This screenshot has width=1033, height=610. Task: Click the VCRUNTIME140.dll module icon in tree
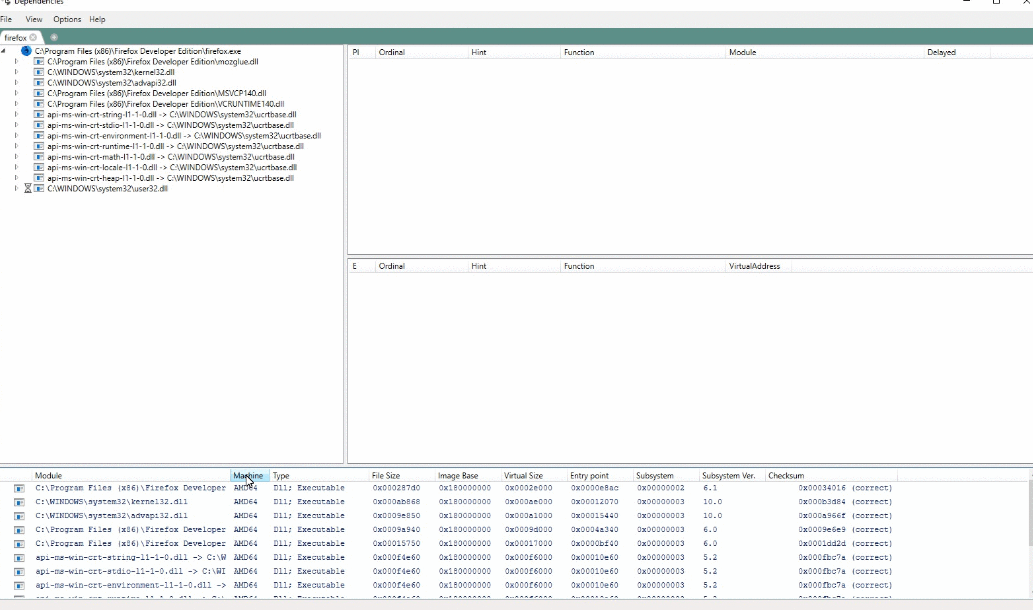pos(39,103)
